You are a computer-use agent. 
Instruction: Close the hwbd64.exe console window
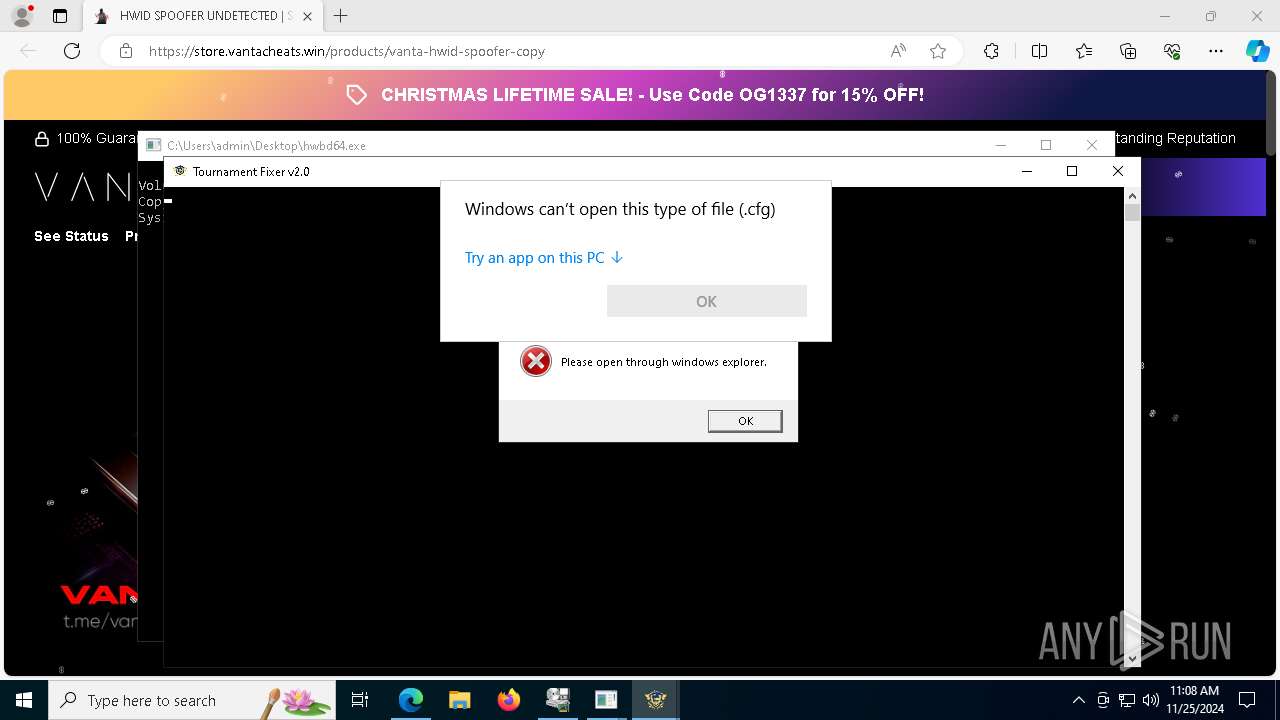[x=1092, y=145]
